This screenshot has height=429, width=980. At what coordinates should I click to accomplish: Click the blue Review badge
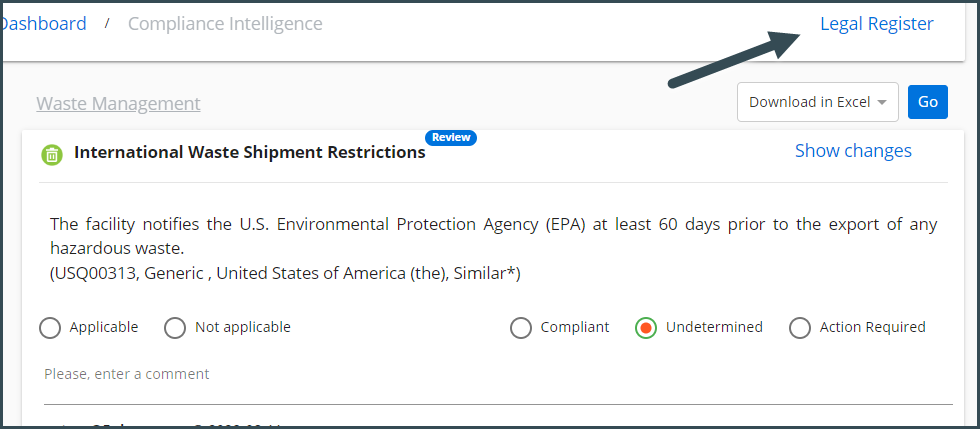coord(451,138)
